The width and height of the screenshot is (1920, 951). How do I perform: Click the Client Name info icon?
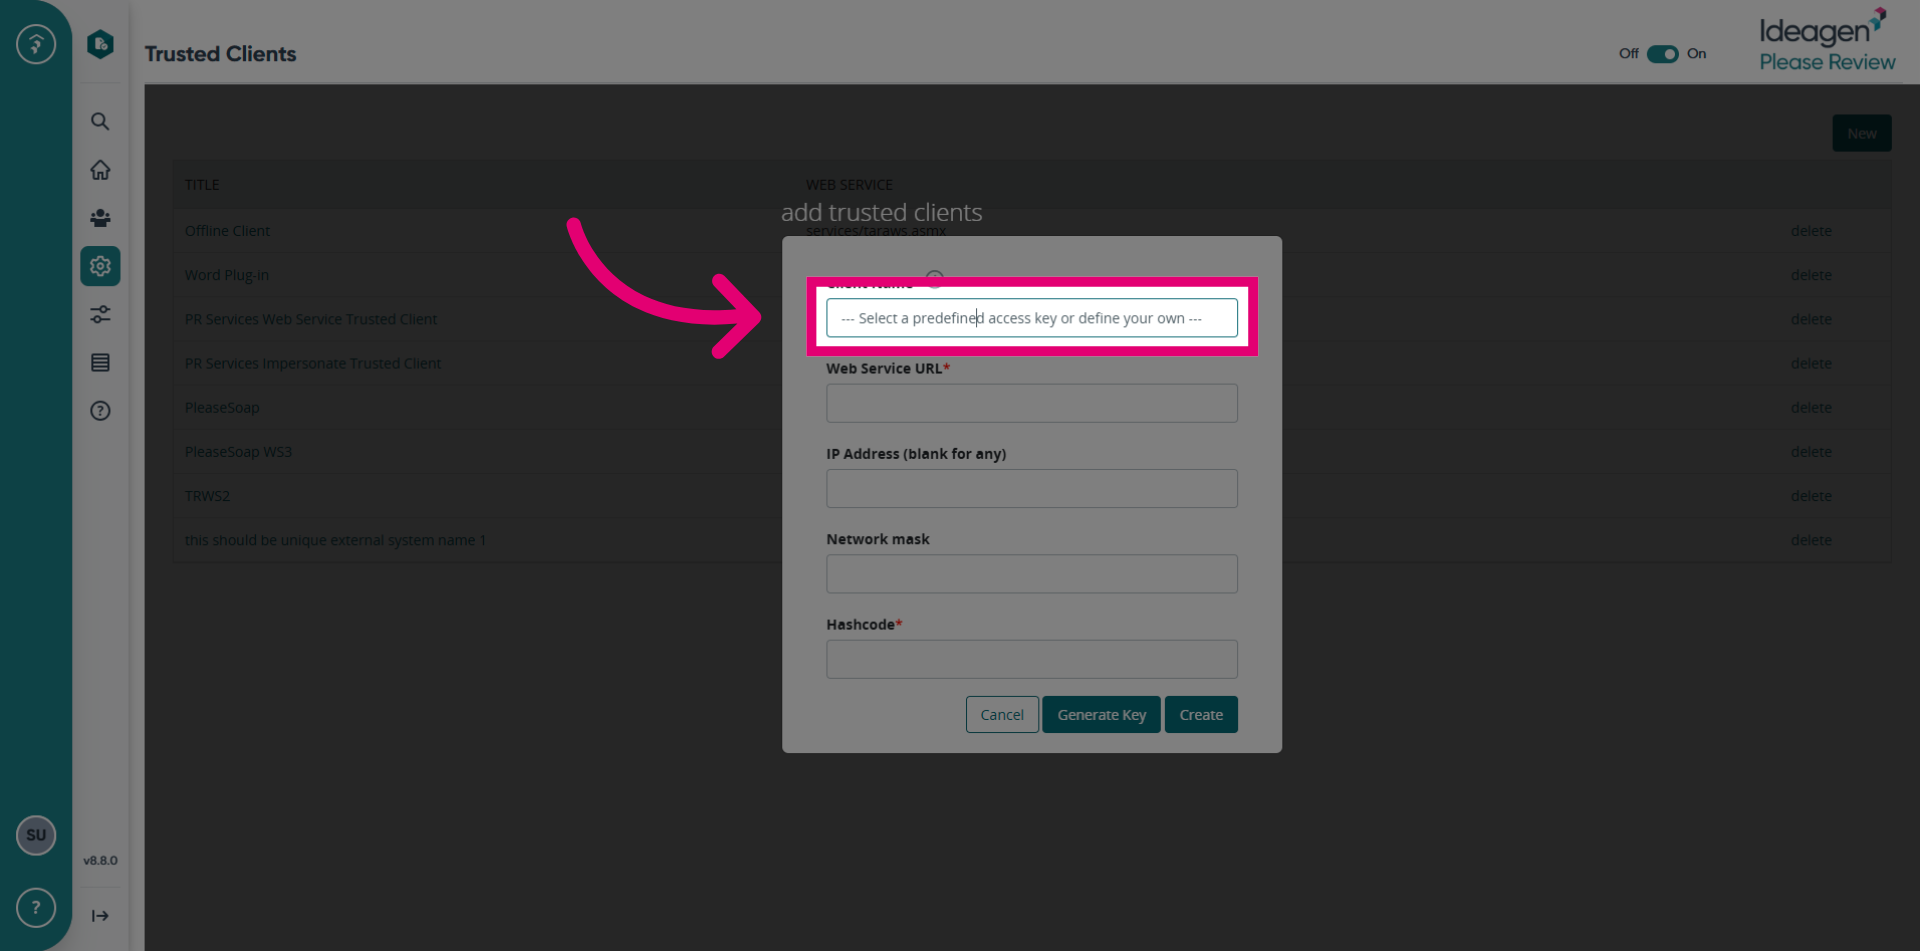(934, 278)
